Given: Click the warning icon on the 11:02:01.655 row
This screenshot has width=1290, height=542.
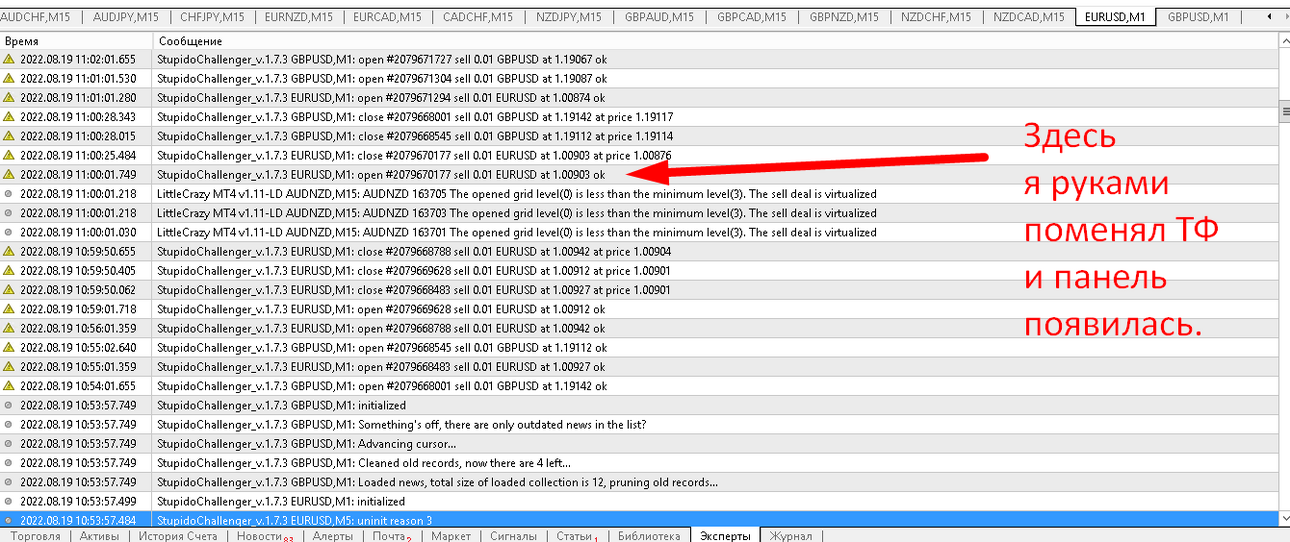Looking at the screenshot, I should point(9,59).
